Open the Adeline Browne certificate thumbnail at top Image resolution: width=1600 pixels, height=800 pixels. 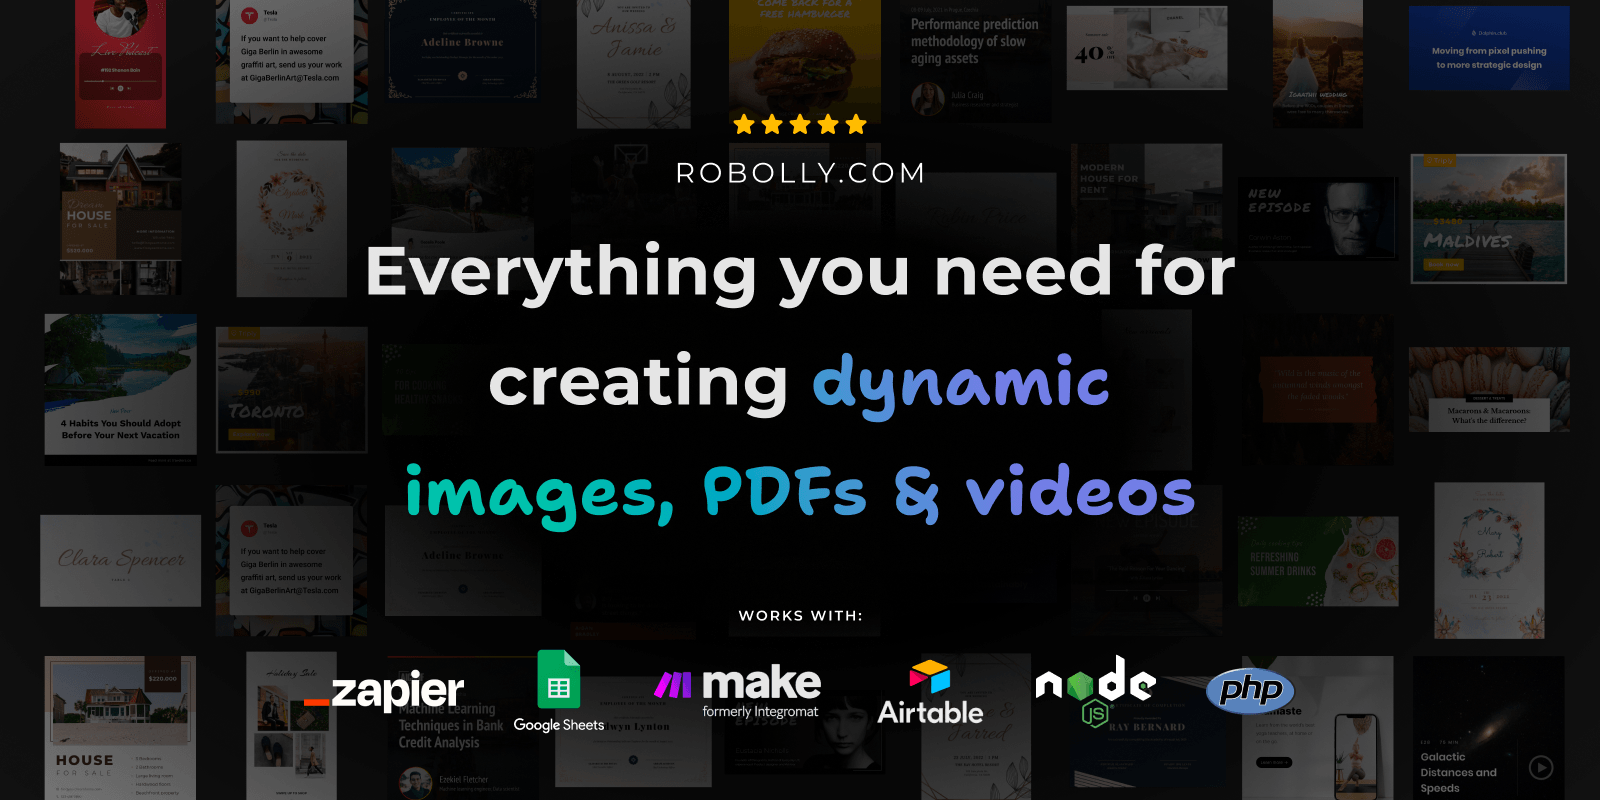click(x=463, y=48)
